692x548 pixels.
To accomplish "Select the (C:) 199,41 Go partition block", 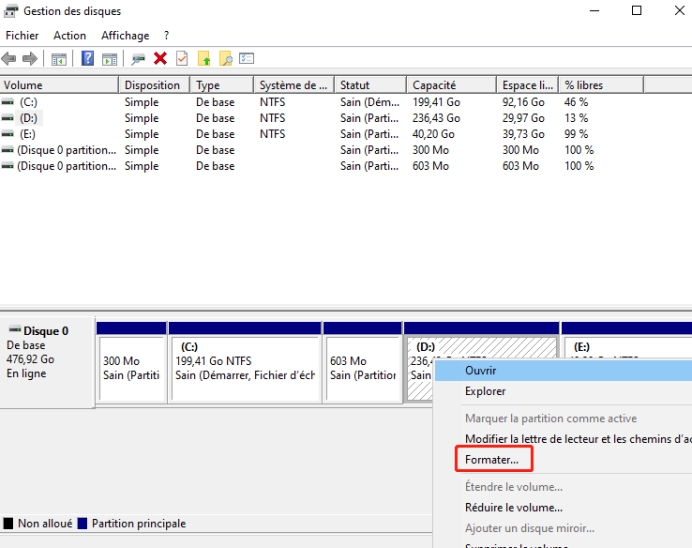I will (244, 368).
